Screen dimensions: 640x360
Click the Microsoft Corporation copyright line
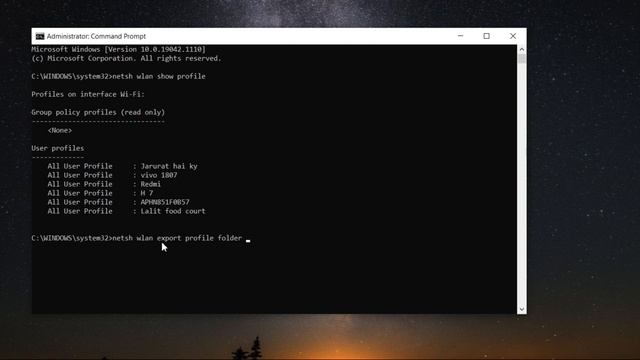pyautogui.click(x=126, y=58)
